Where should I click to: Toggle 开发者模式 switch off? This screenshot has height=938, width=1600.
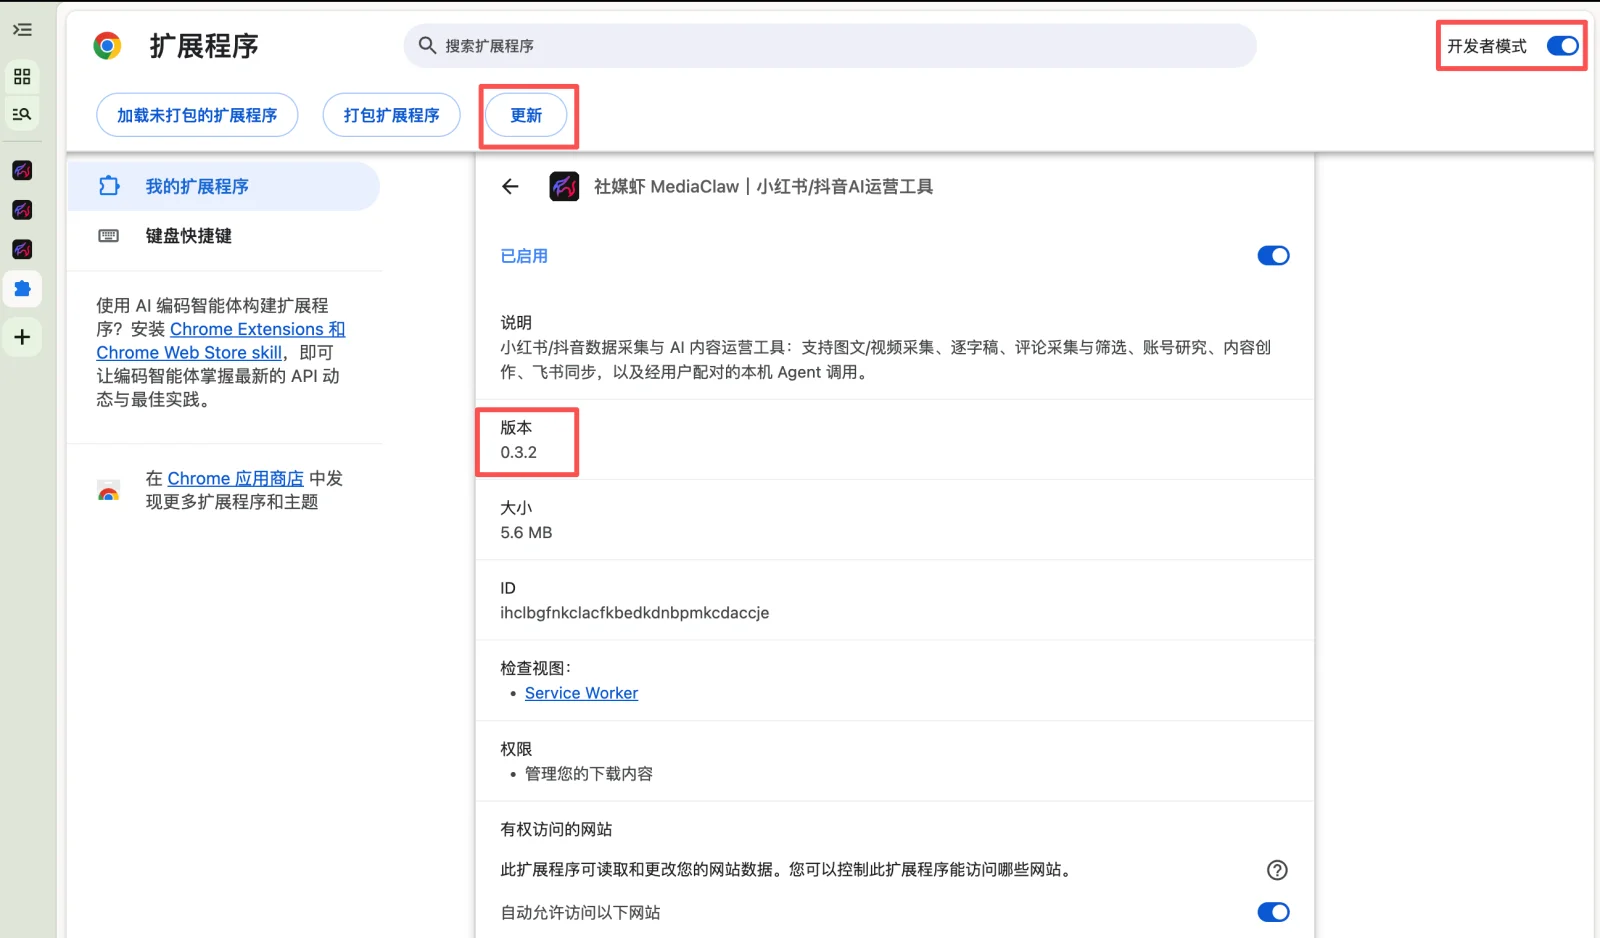coord(1562,46)
